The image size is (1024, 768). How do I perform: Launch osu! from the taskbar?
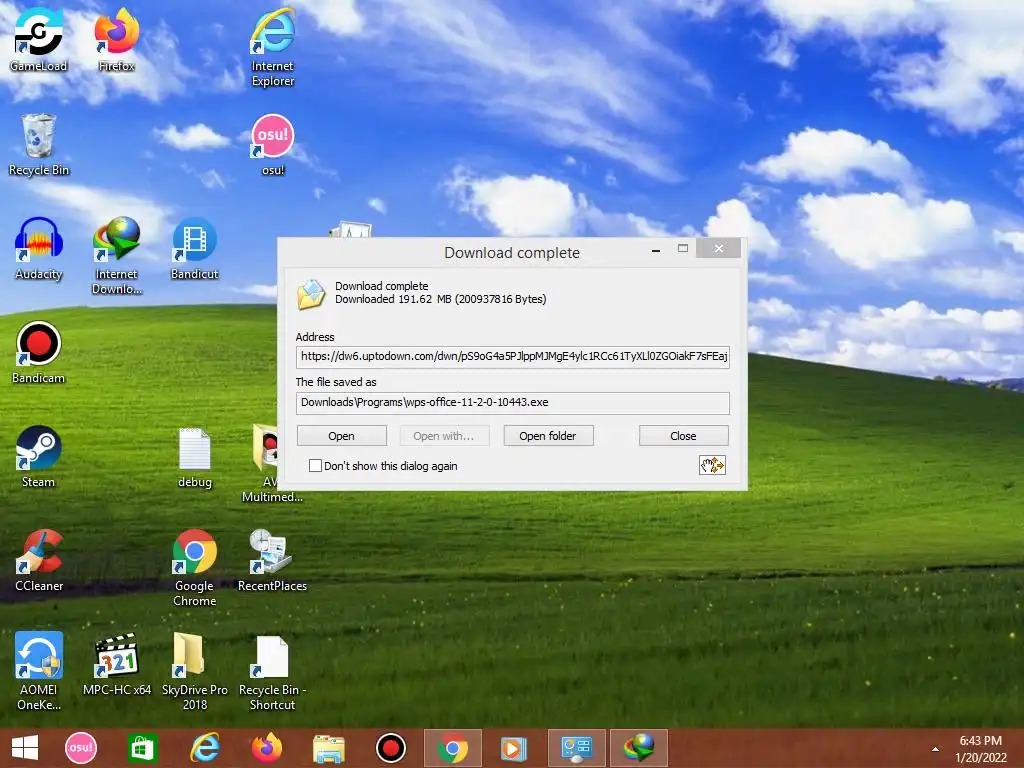81,748
